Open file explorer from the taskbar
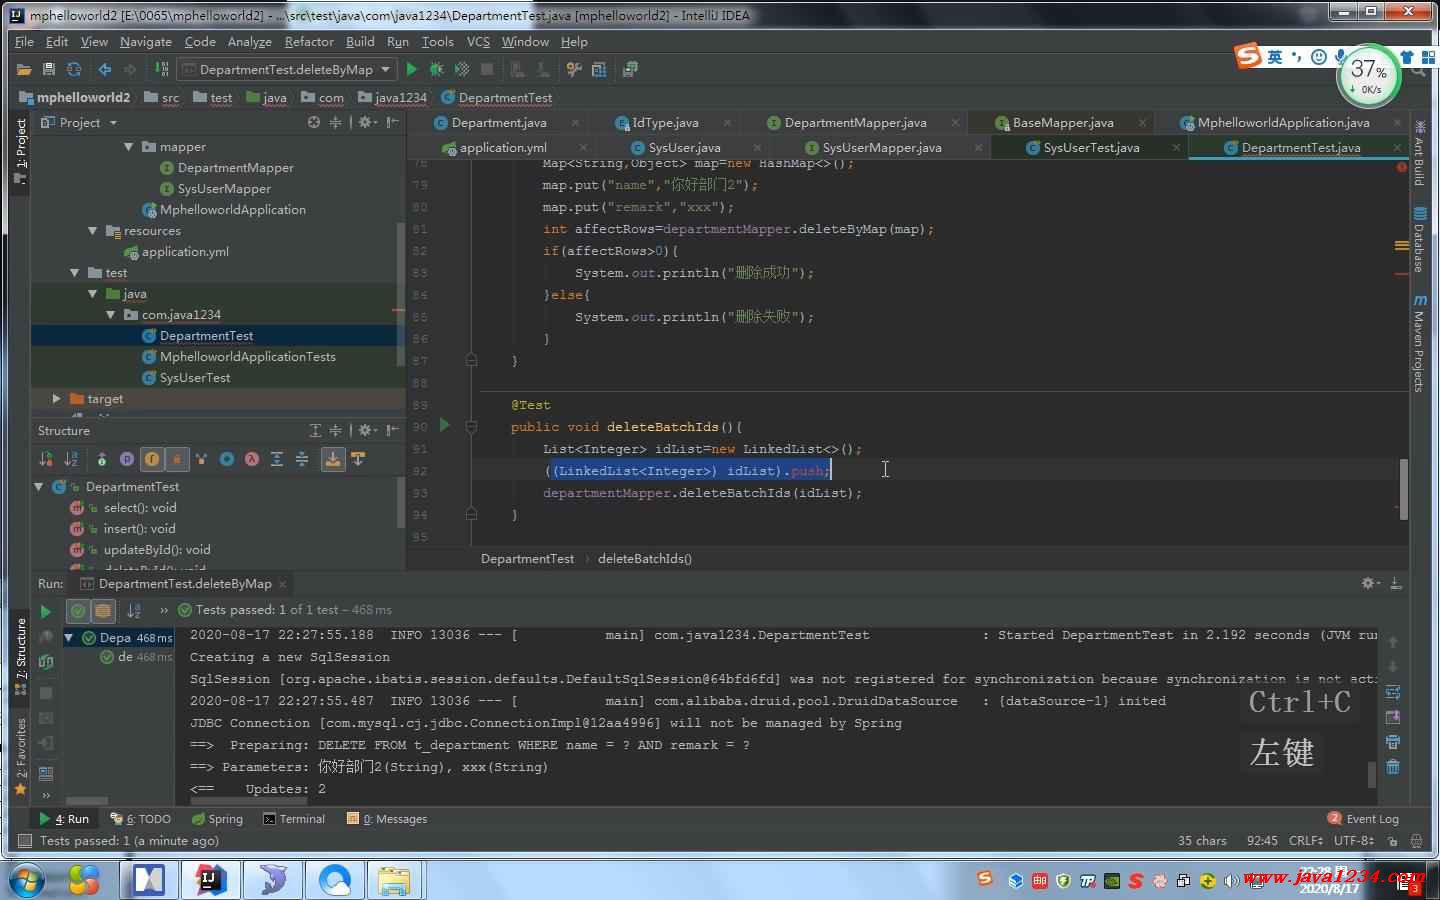Screen dimensions: 1440x900 [x=395, y=880]
